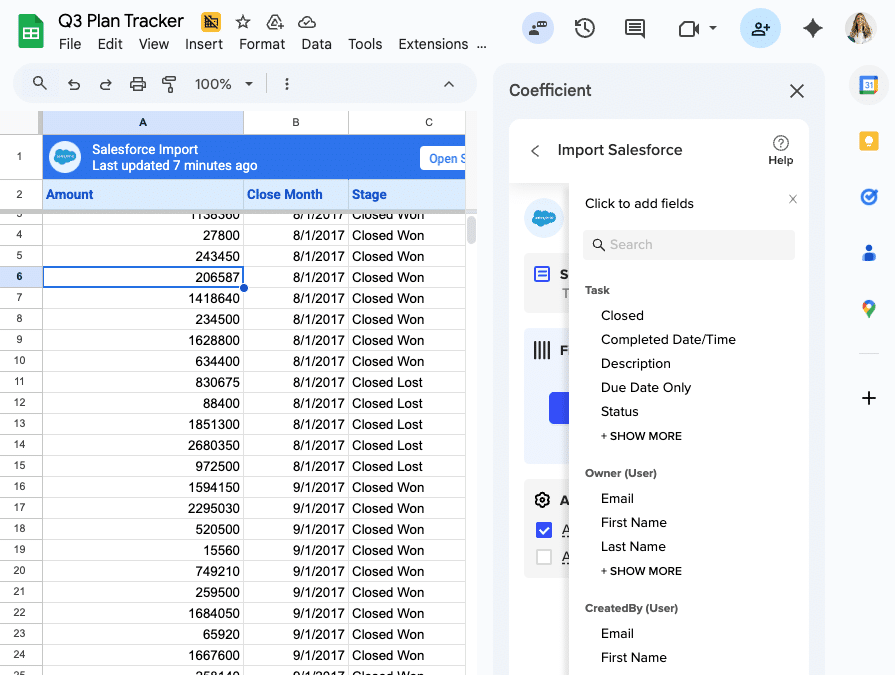Expand Owner (User) fields with SHOW MORE
The image size is (895, 675).
pos(641,571)
